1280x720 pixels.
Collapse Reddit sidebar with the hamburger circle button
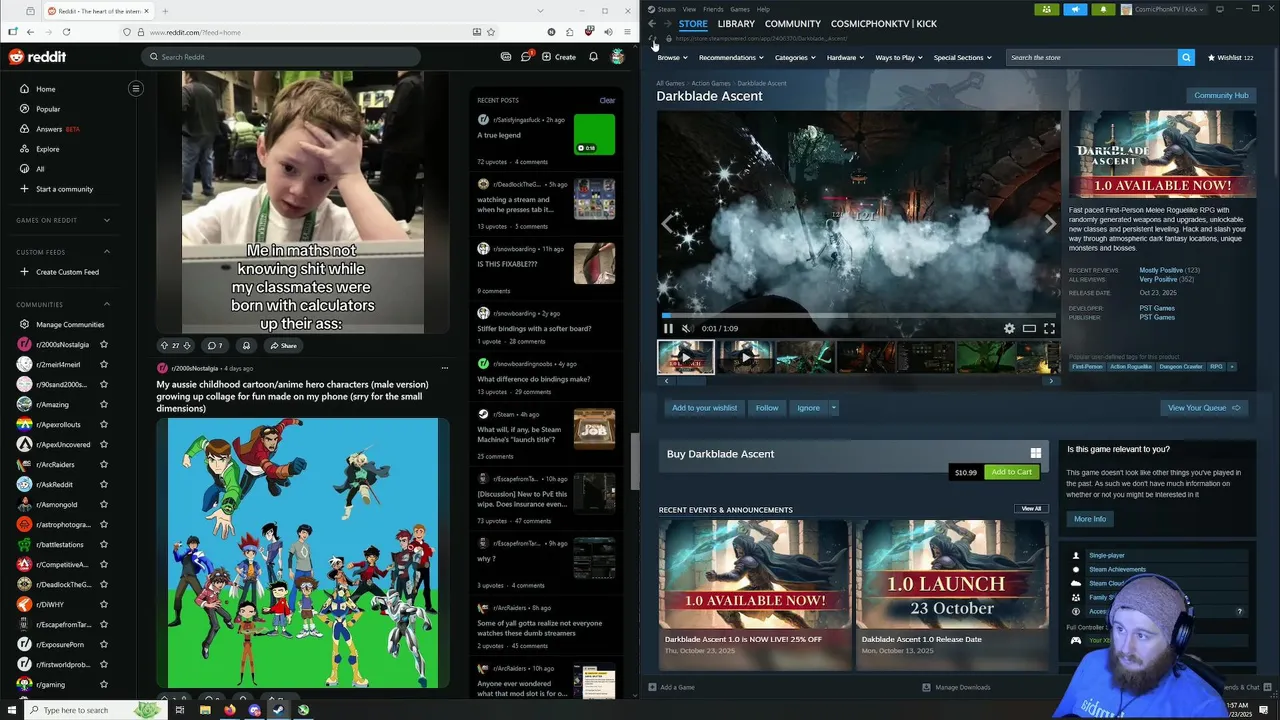point(136,88)
